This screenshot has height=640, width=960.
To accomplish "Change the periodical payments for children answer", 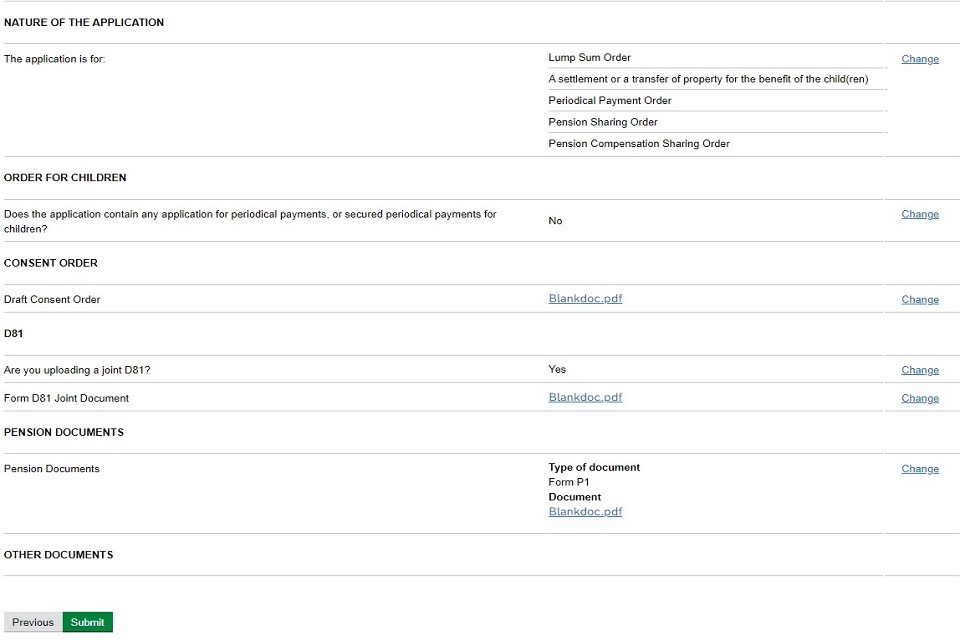I will click(x=919, y=214).
